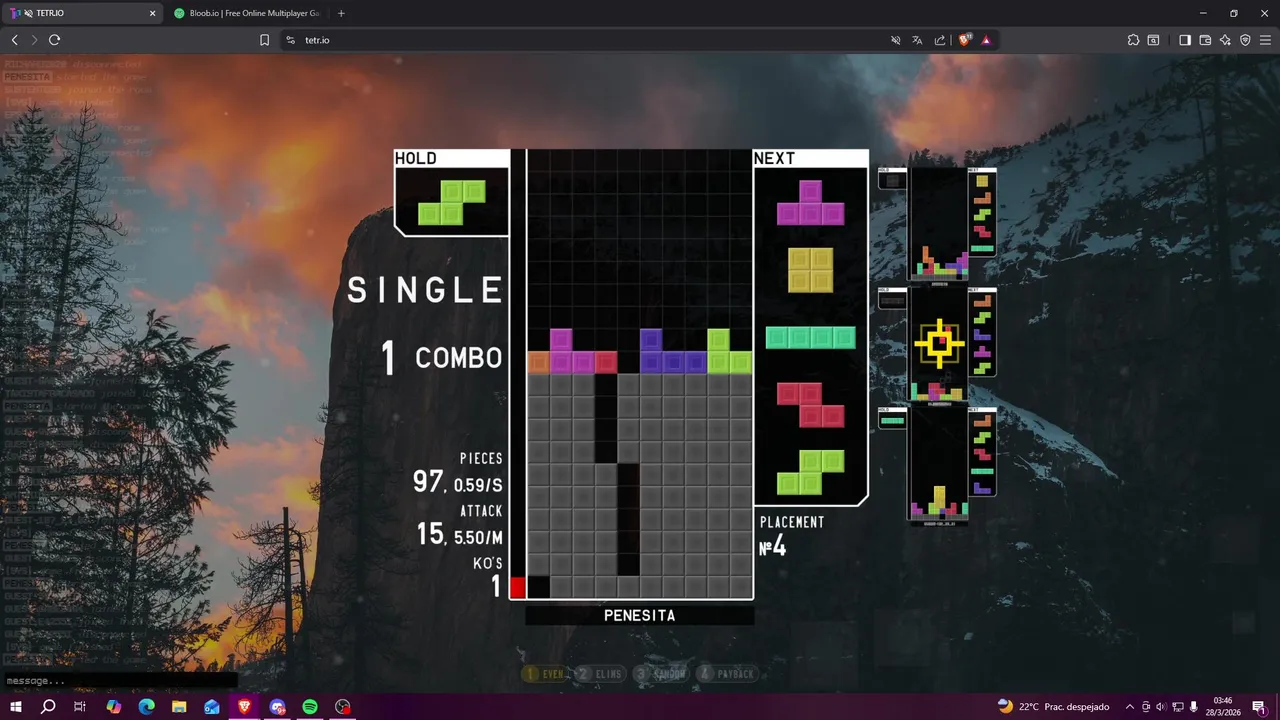
Task: Open the page translate option
Action: click(917, 40)
